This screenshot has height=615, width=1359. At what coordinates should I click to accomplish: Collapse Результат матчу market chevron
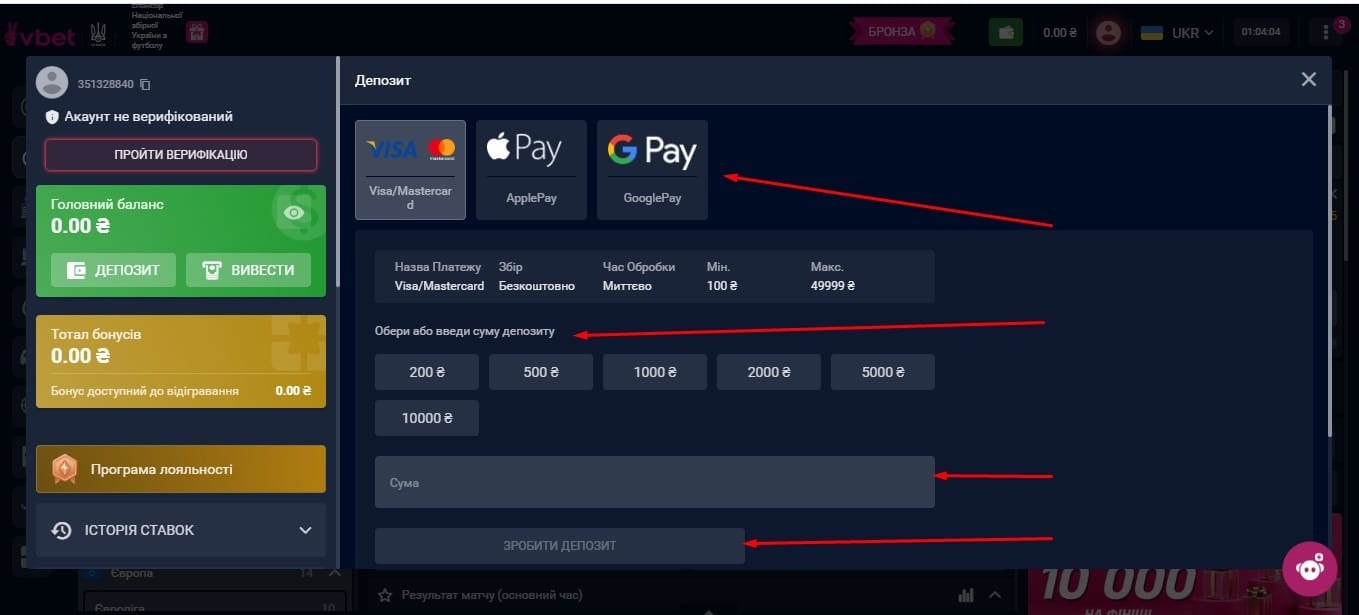click(x=996, y=595)
